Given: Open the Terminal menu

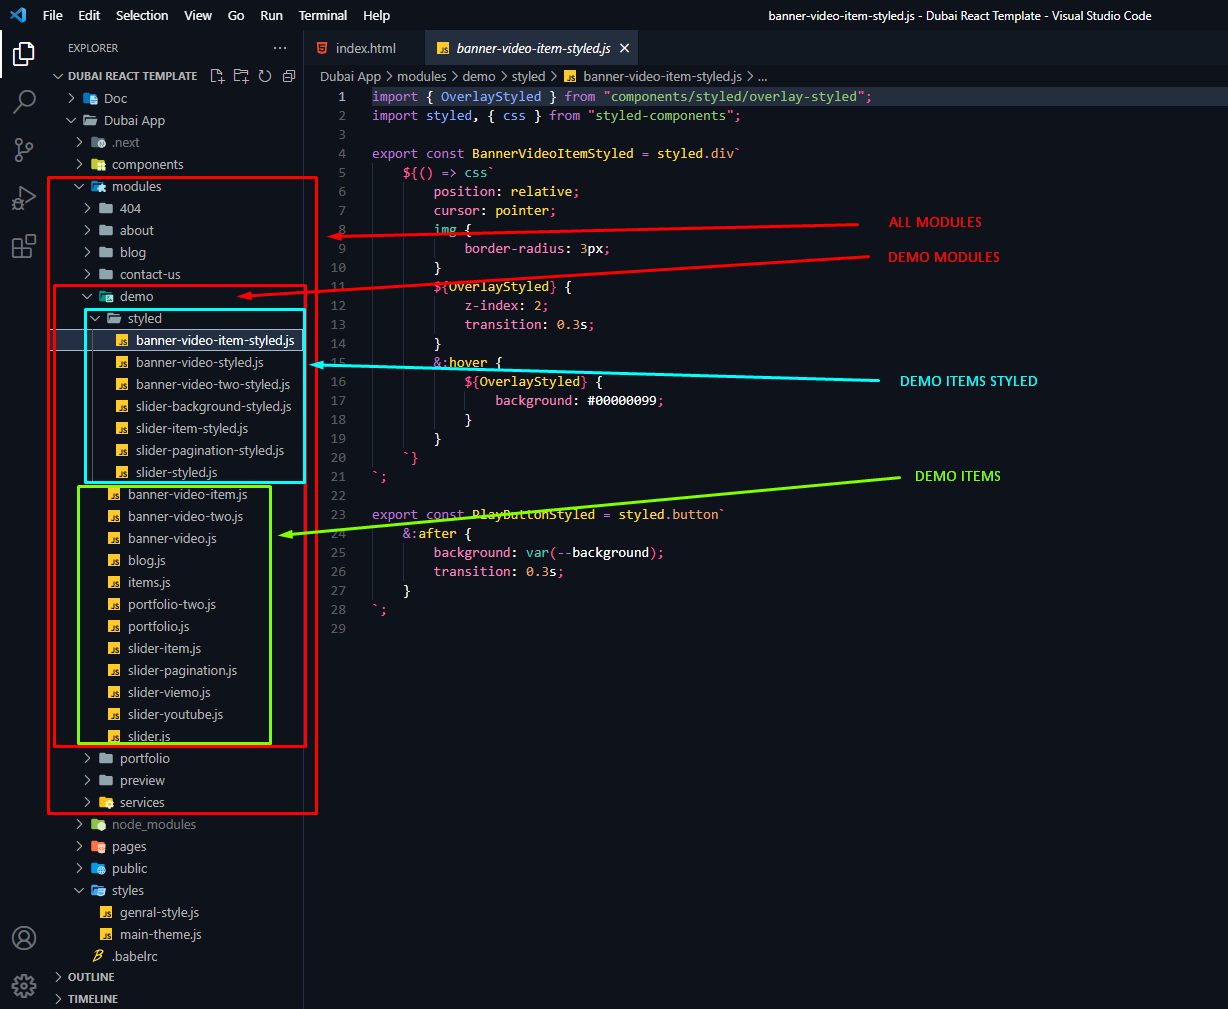Looking at the screenshot, I should coord(323,15).
